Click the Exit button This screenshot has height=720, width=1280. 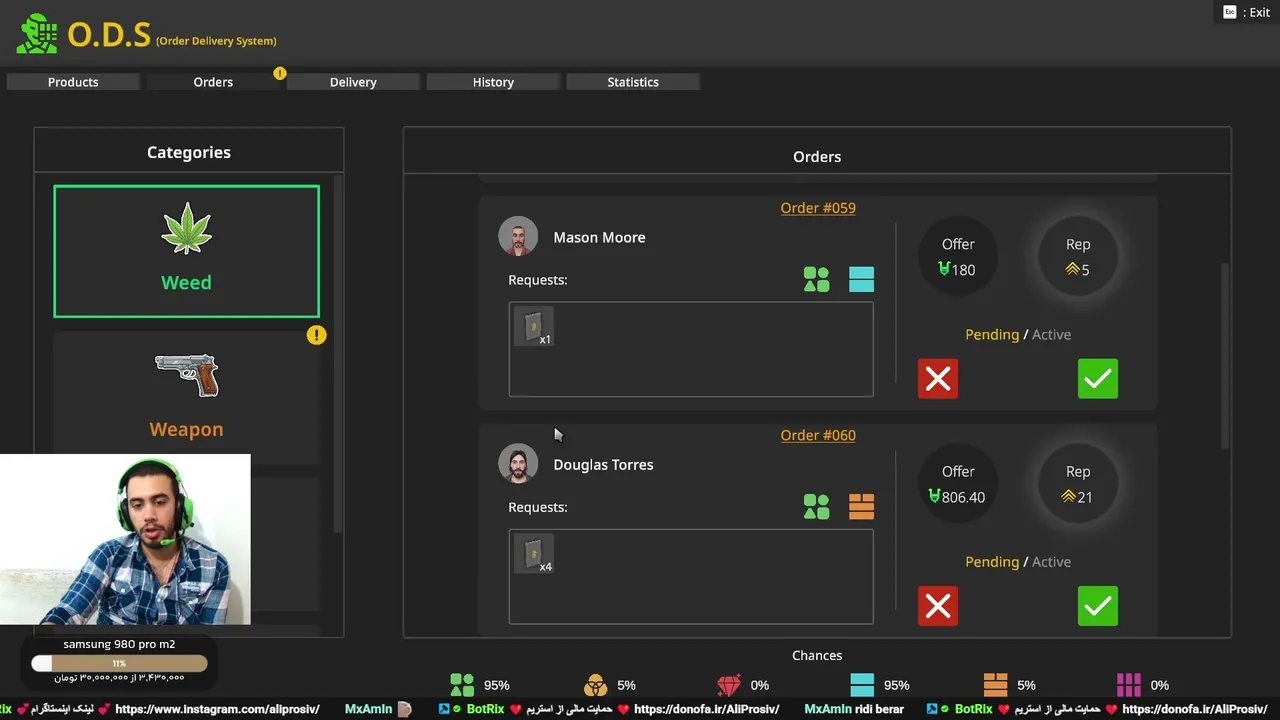[1246, 12]
